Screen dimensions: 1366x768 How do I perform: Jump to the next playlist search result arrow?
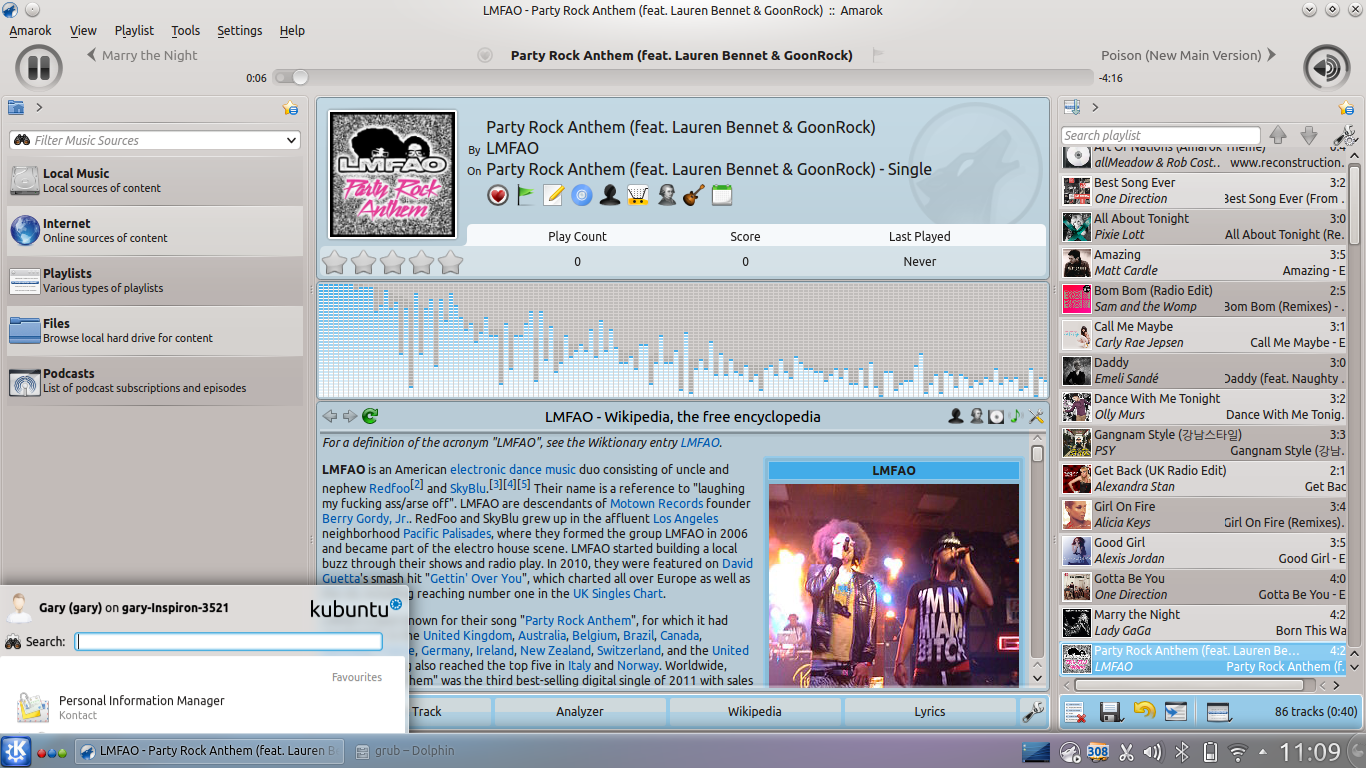click(x=1309, y=136)
